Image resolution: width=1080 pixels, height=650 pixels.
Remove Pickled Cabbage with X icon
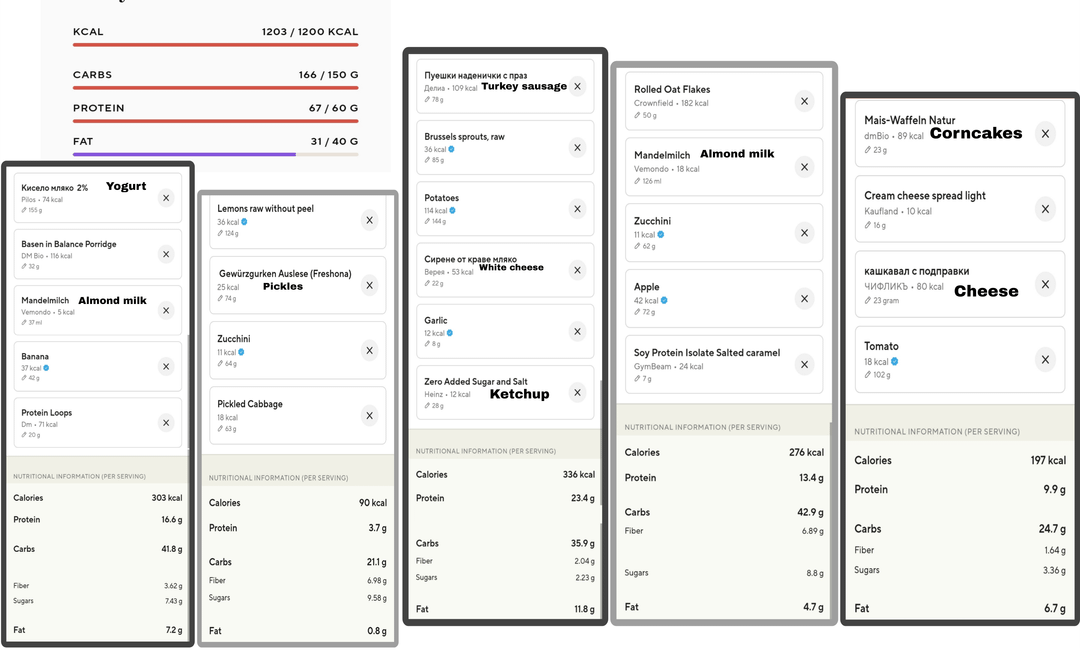(x=369, y=415)
